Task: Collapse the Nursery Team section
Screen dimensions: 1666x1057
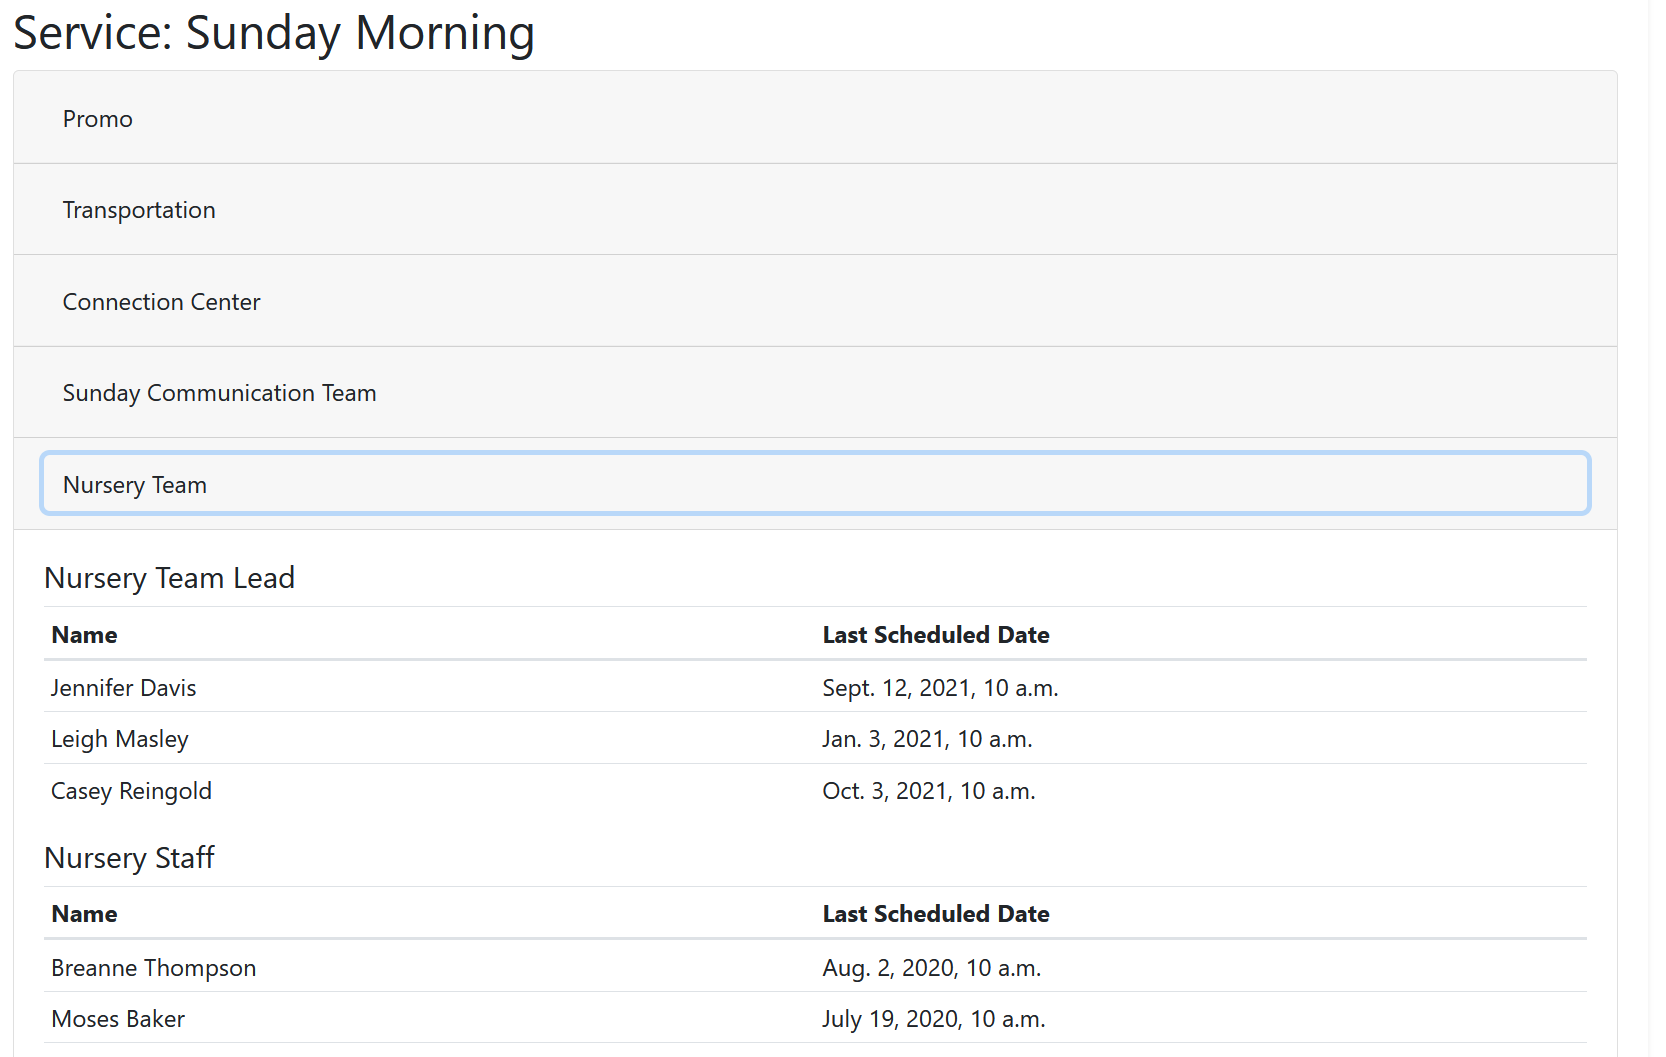Action: [x=135, y=485]
